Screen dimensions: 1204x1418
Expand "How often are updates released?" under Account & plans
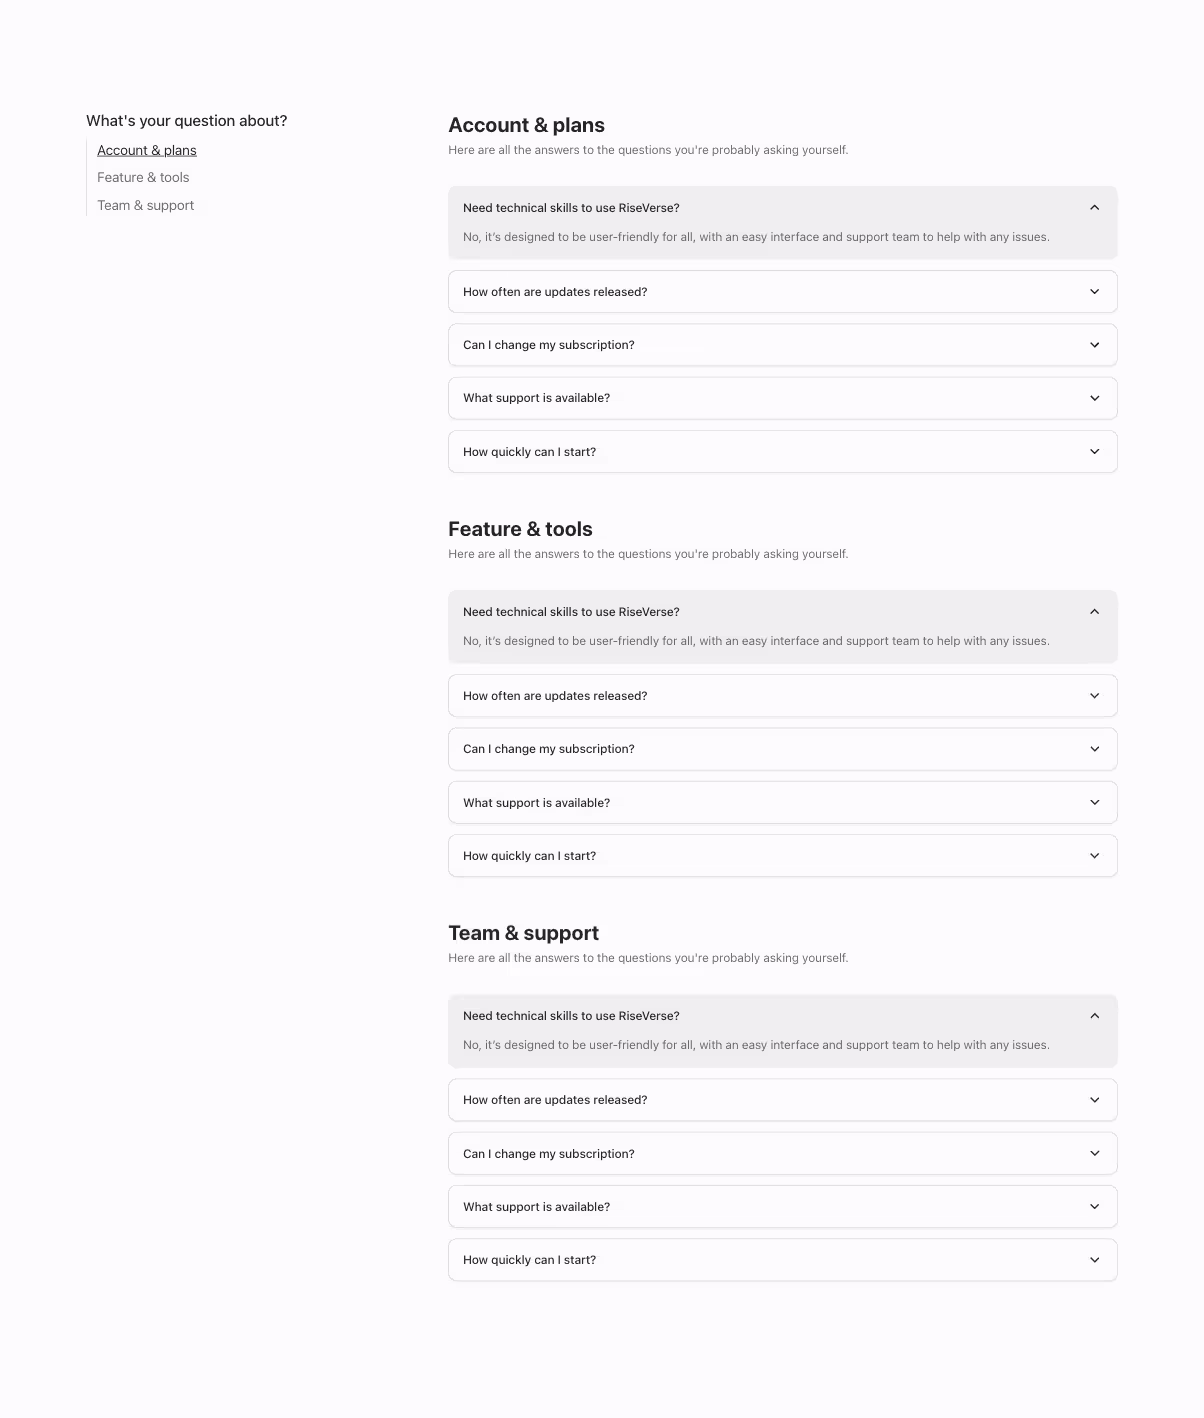point(783,291)
